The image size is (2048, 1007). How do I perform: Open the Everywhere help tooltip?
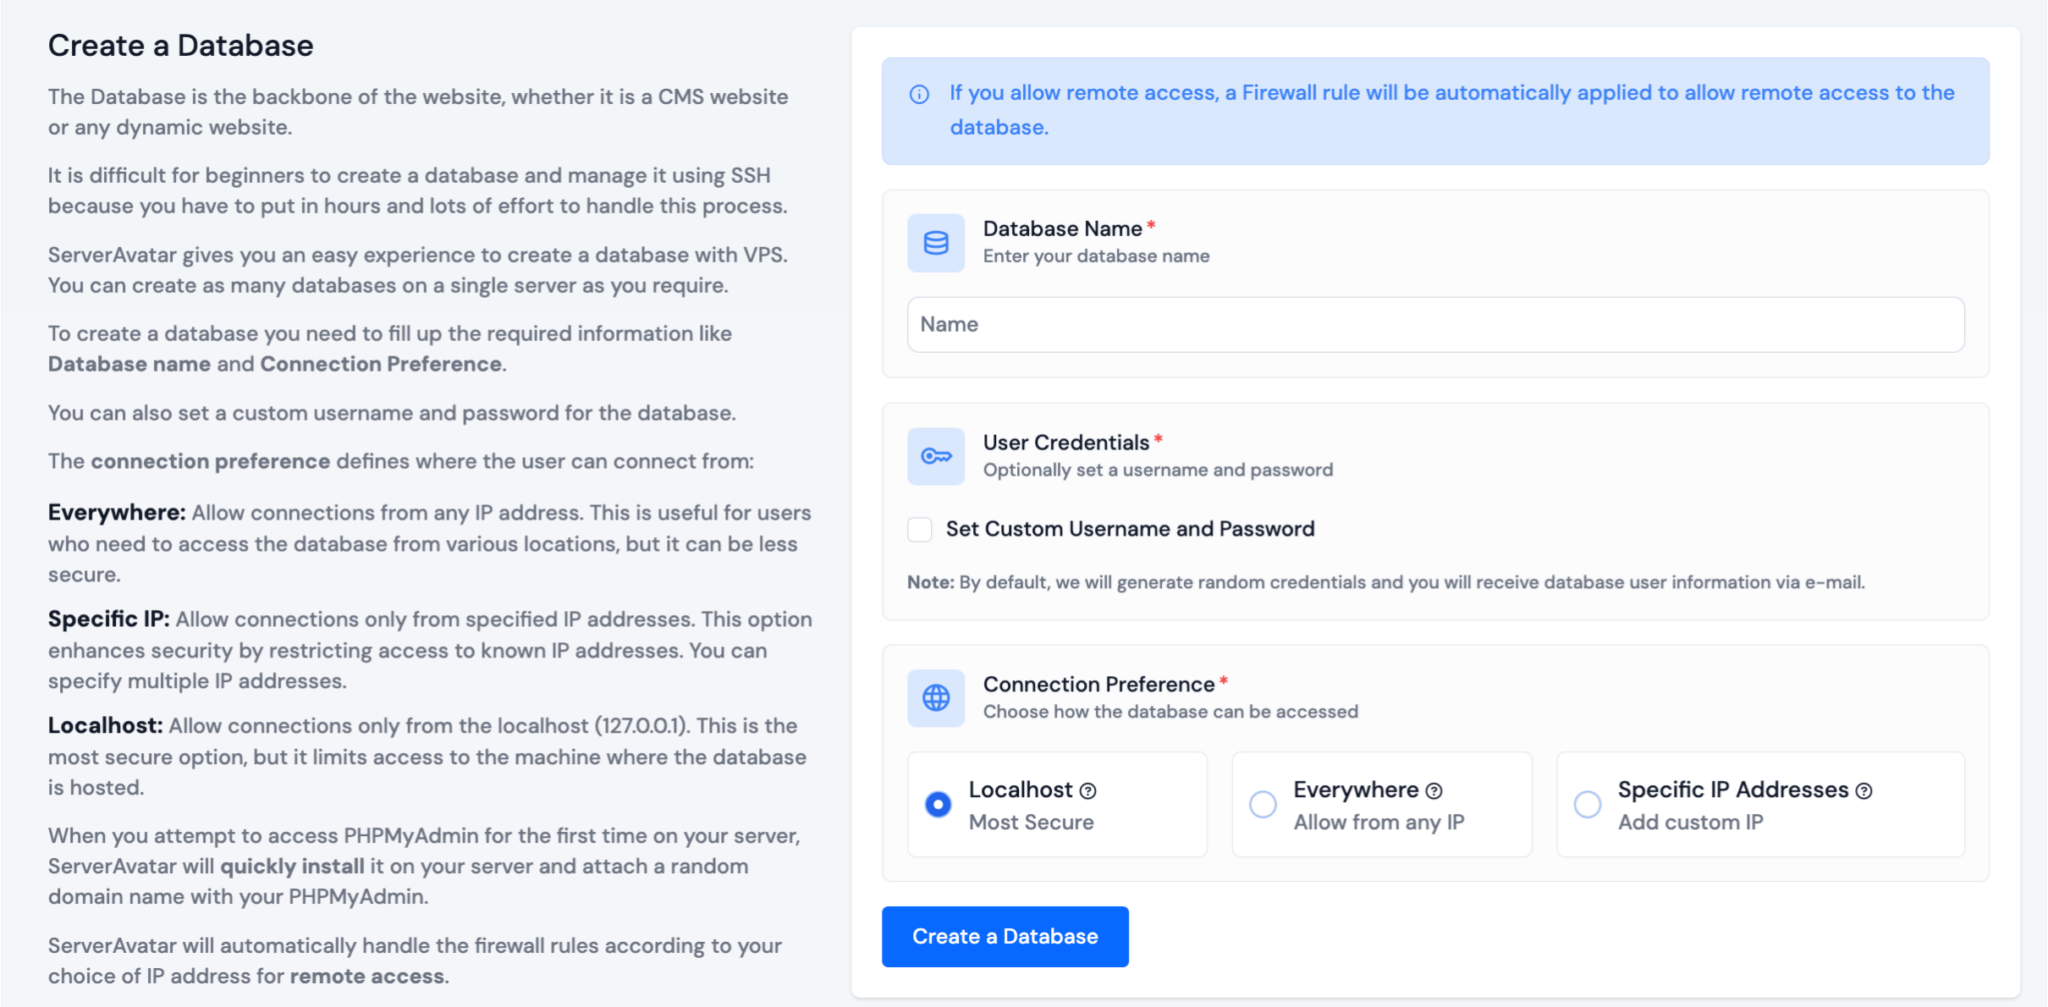point(1432,790)
